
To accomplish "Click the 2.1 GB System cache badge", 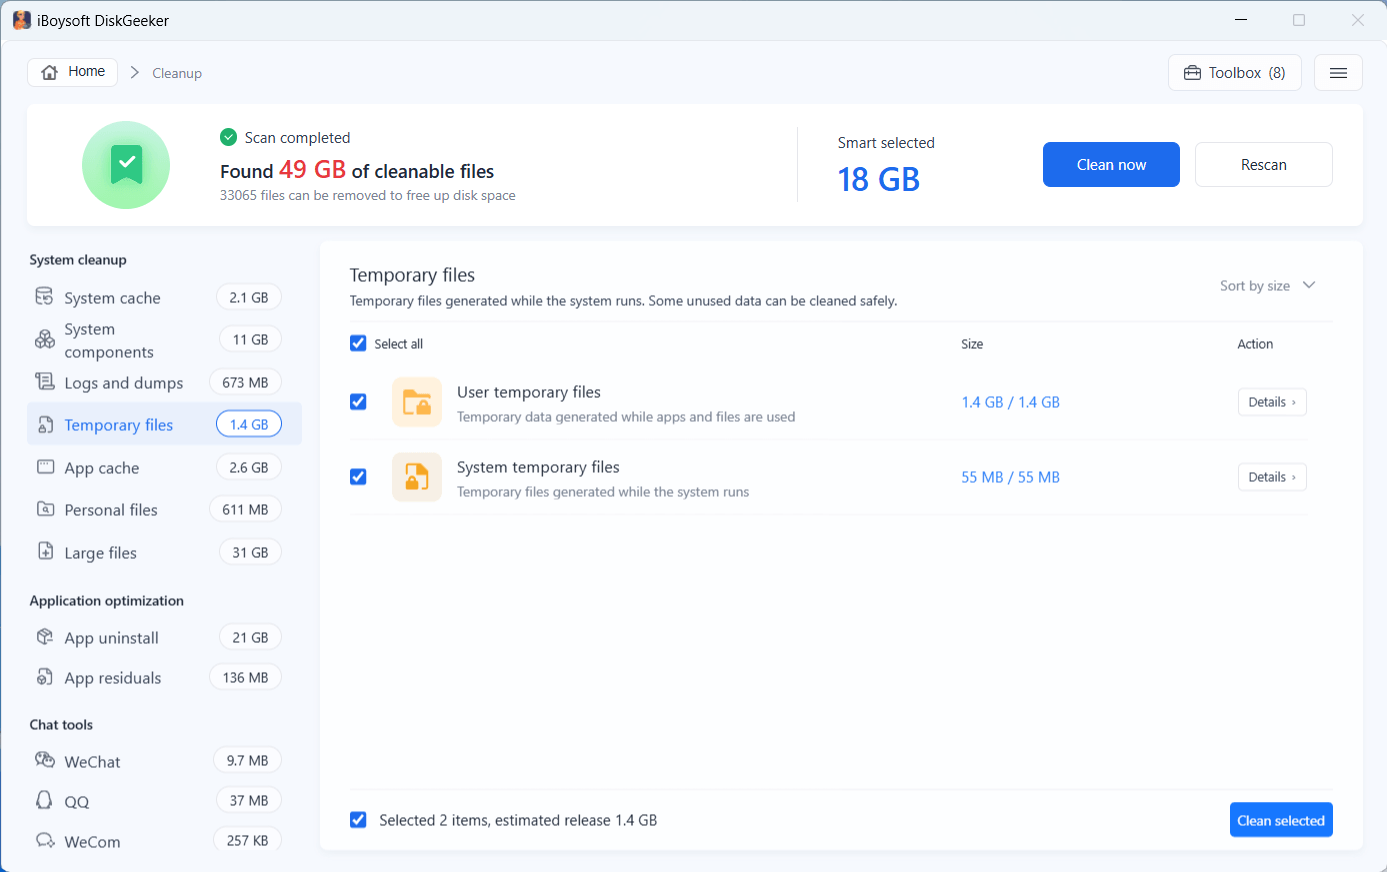I will pos(249,297).
